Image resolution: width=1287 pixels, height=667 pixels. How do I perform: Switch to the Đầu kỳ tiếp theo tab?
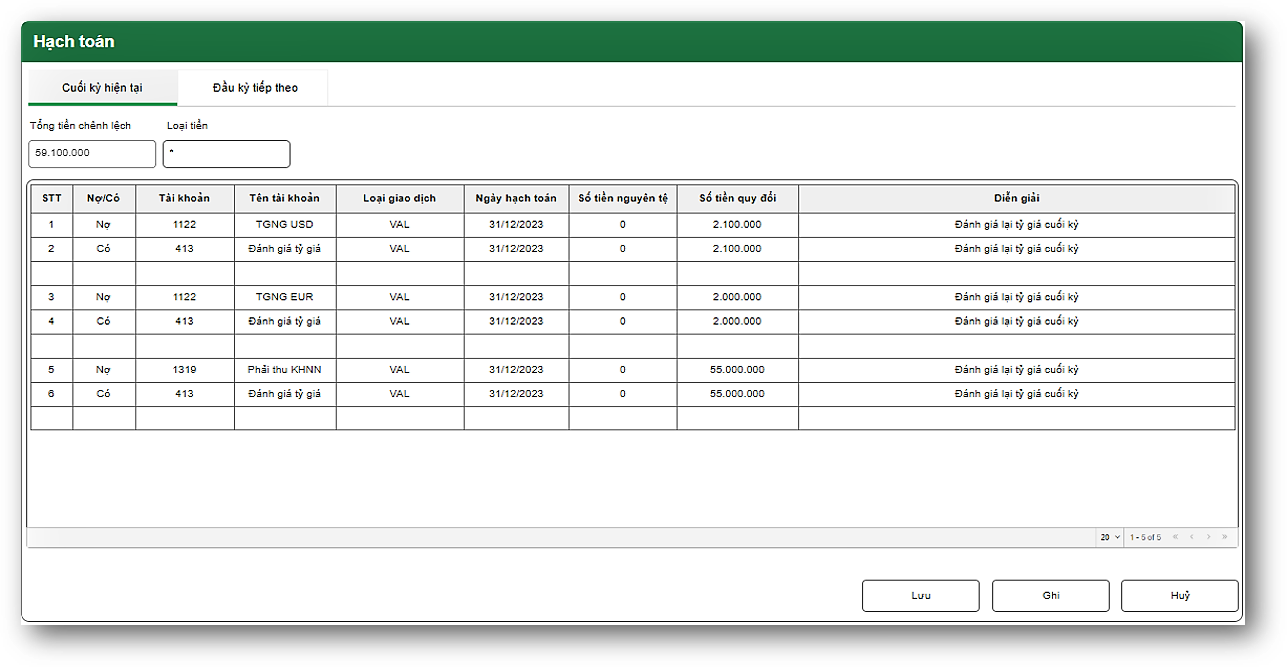255,88
